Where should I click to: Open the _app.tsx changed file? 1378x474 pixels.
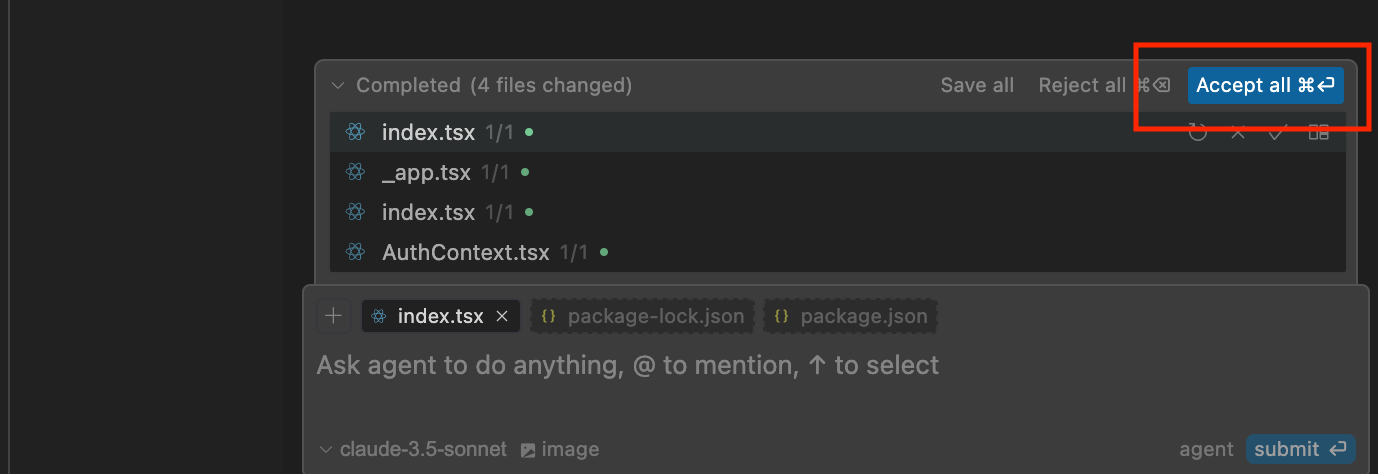click(426, 172)
